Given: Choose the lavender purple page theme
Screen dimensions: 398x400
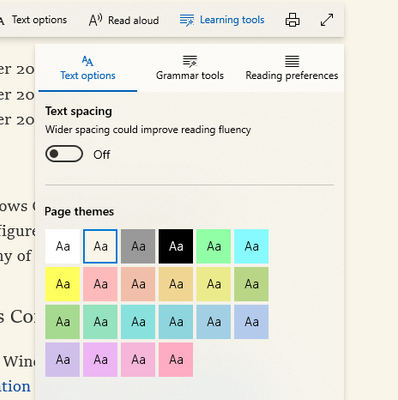Looking at the screenshot, I should pyautogui.click(x=63, y=360).
